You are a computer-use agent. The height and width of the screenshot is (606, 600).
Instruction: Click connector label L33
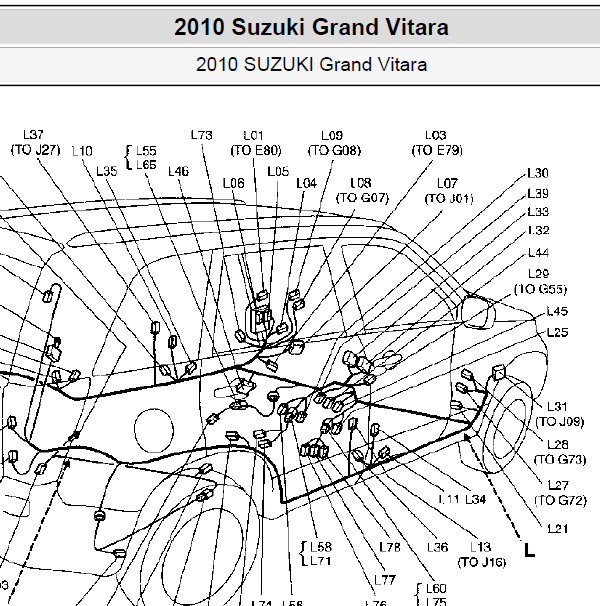tap(538, 211)
